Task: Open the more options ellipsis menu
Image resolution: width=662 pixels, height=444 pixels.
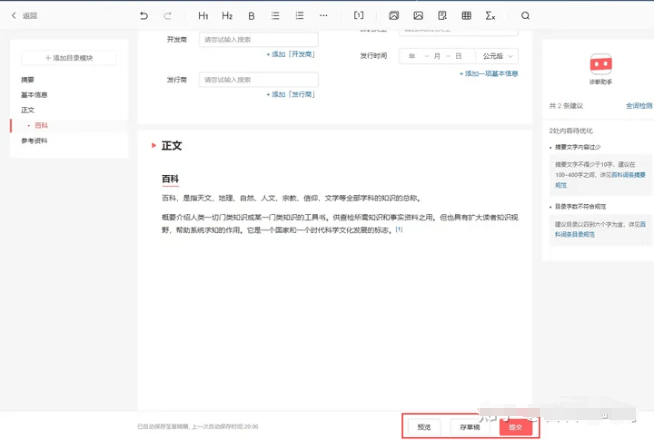Action: [323, 16]
